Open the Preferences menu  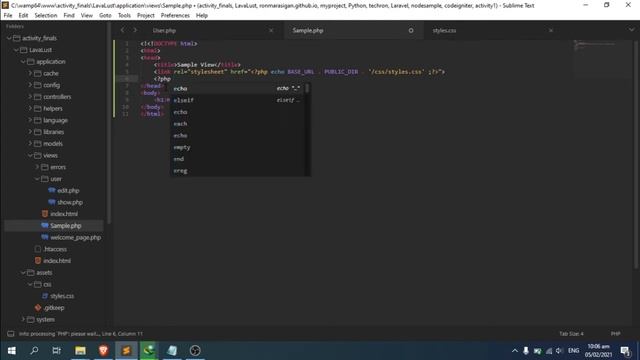click(x=175, y=16)
